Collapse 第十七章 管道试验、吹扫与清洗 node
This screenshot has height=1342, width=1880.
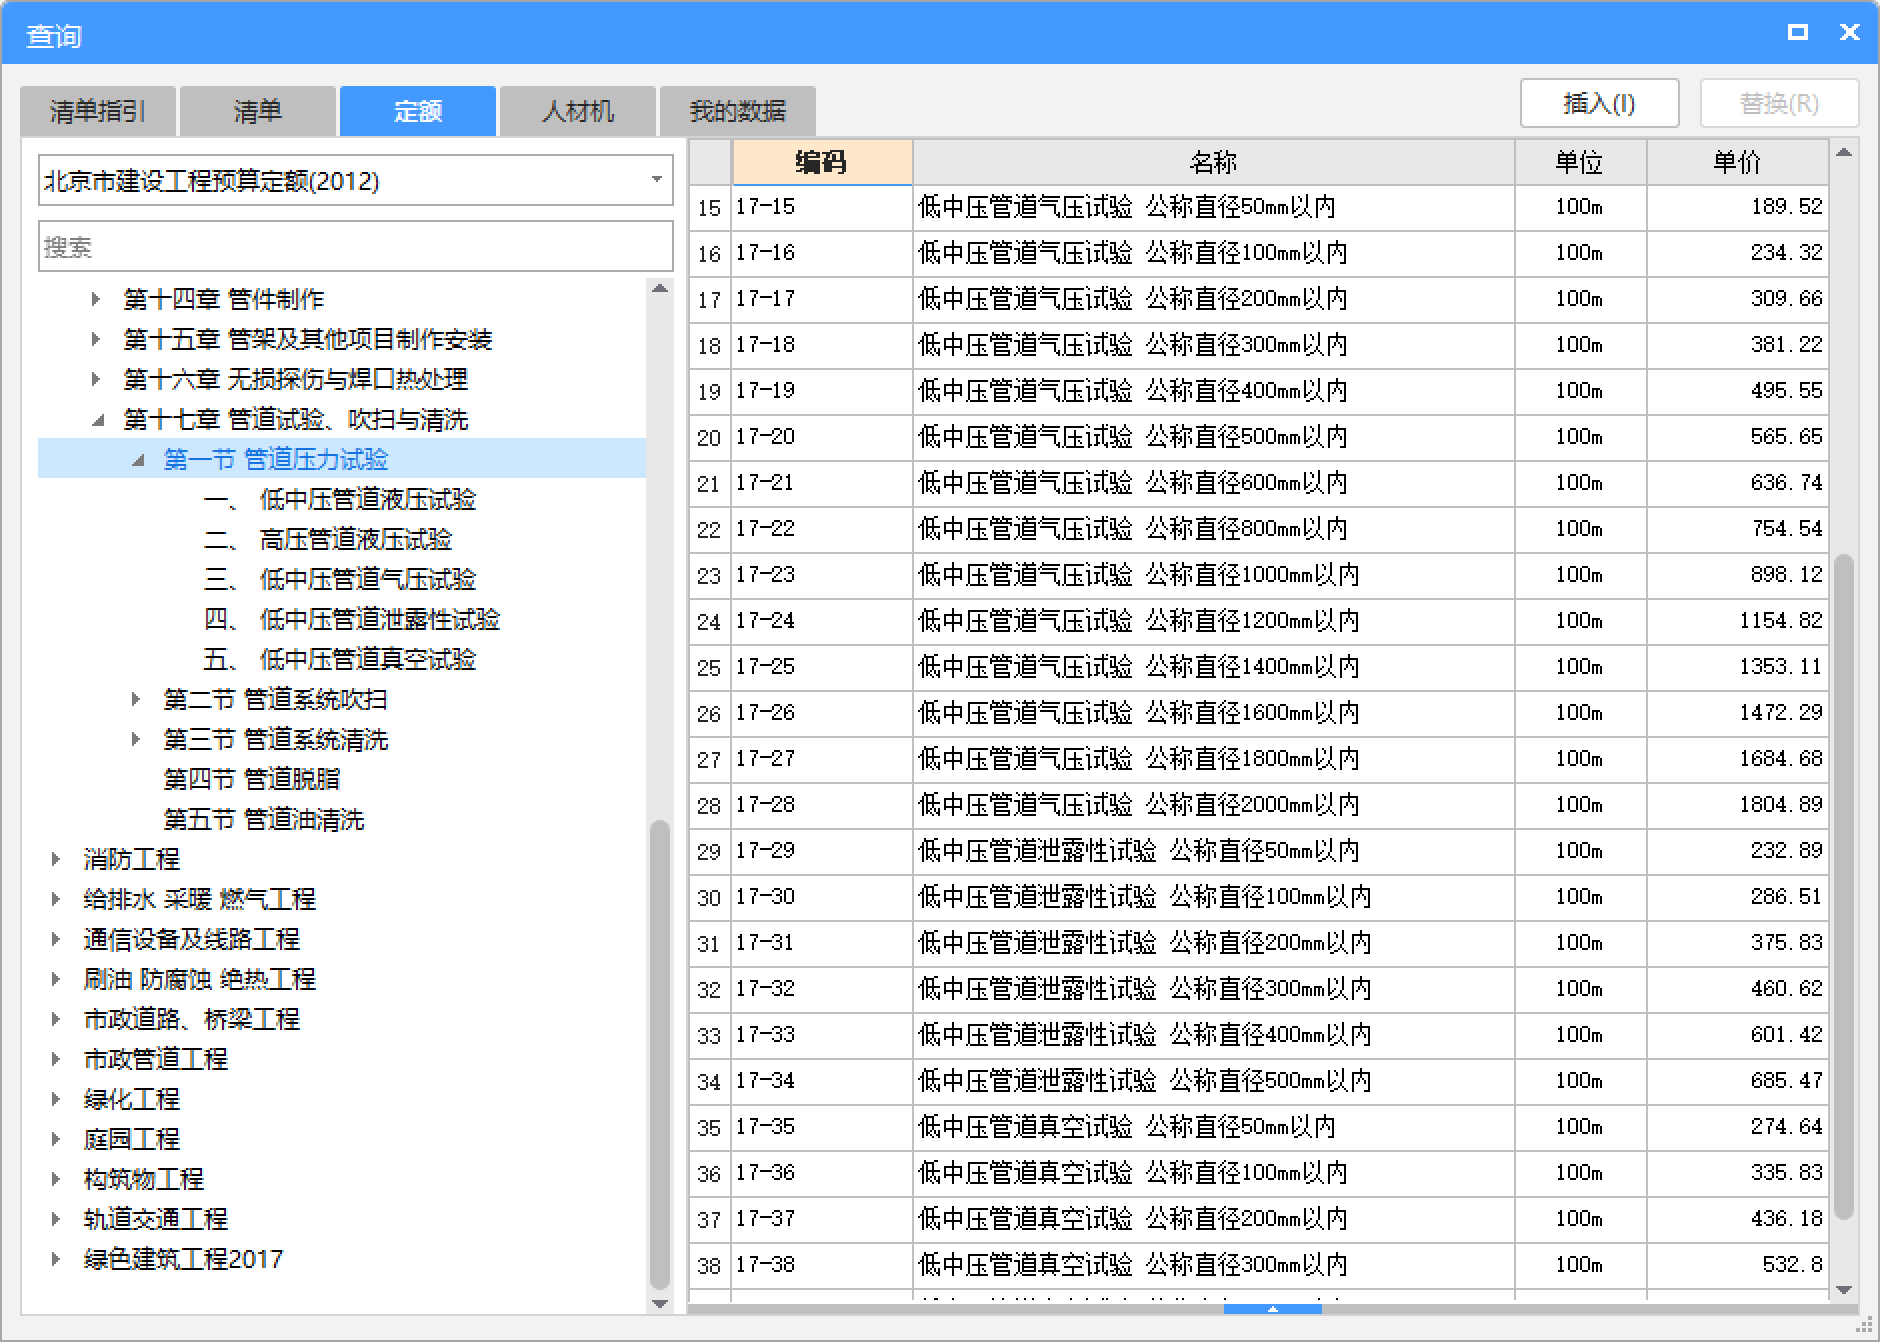coord(98,420)
